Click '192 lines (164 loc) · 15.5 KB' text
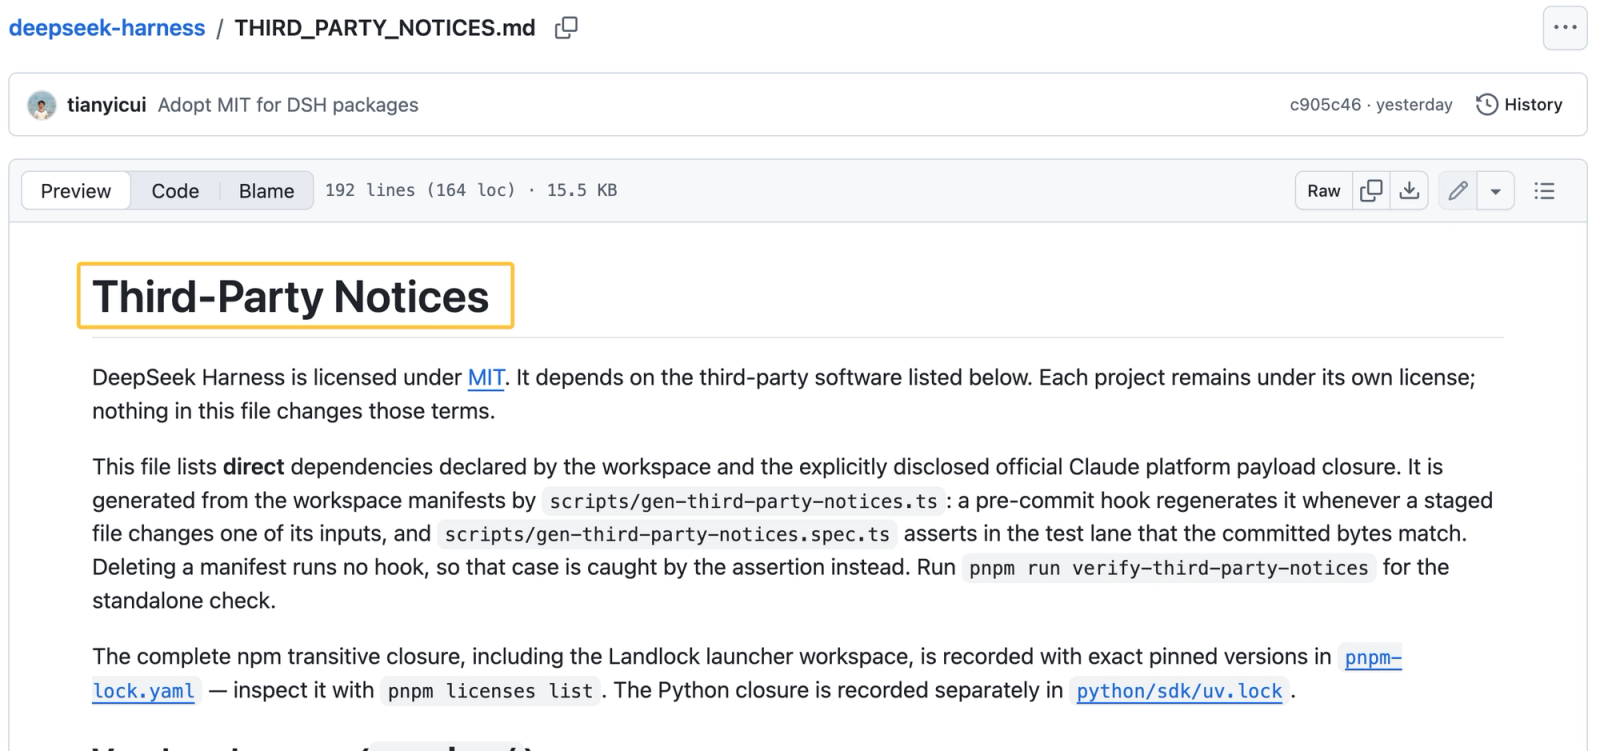 pos(471,190)
